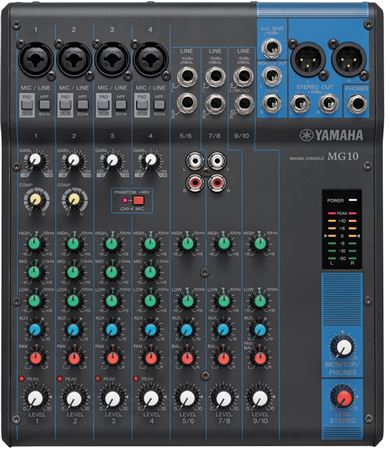Click the channel 4 XLR combo input jack
The image size is (390, 450).
[151, 60]
